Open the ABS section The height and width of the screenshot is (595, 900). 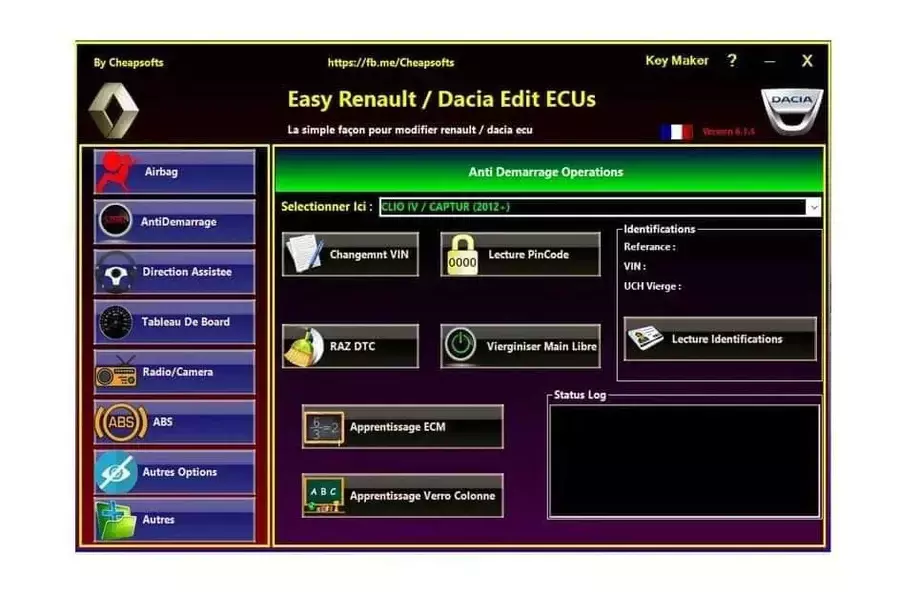click(174, 422)
